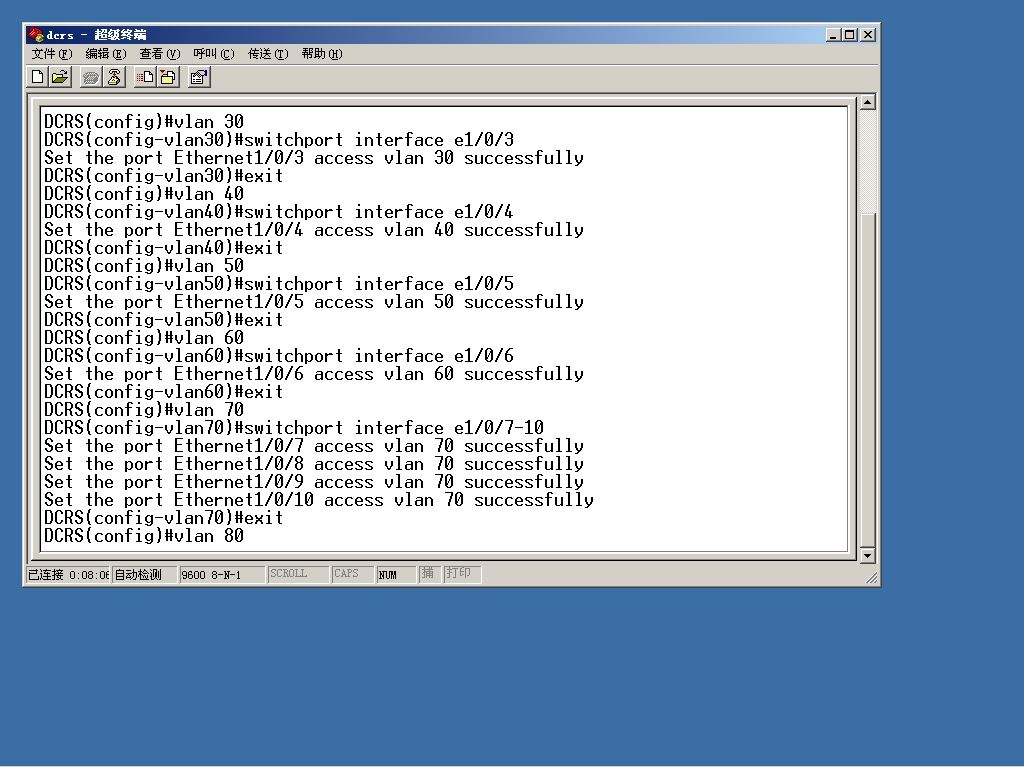The height and width of the screenshot is (768, 1024).
Task: Click the Send file toolbar icon
Action: pos(144,77)
